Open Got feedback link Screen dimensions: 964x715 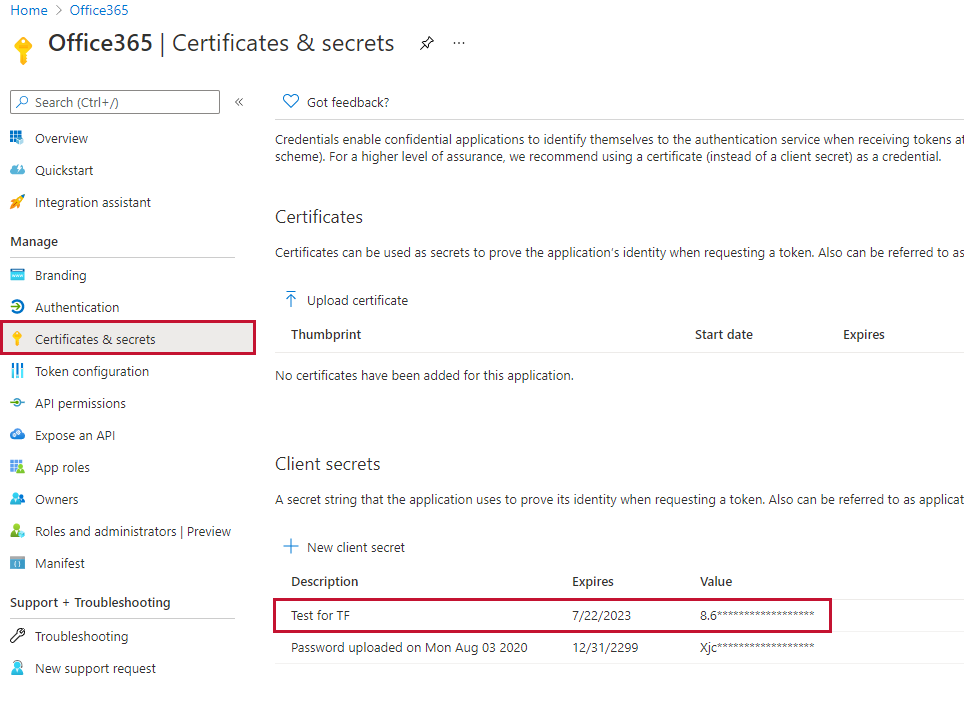[335, 101]
